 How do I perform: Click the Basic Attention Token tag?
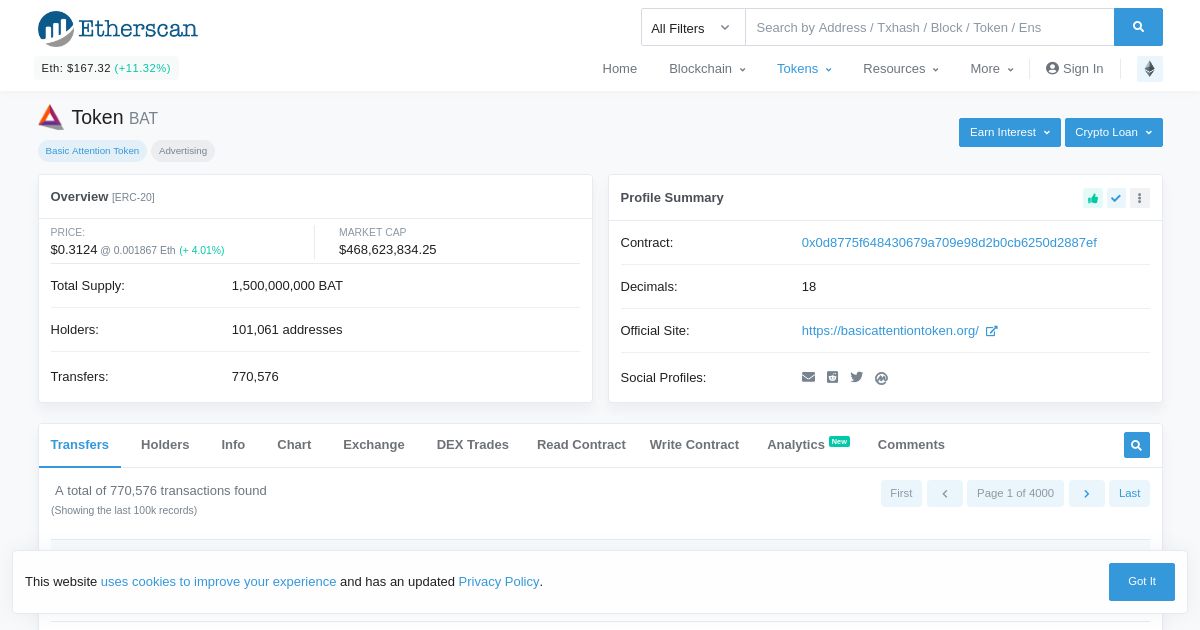pyautogui.click(x=92, y=151)
